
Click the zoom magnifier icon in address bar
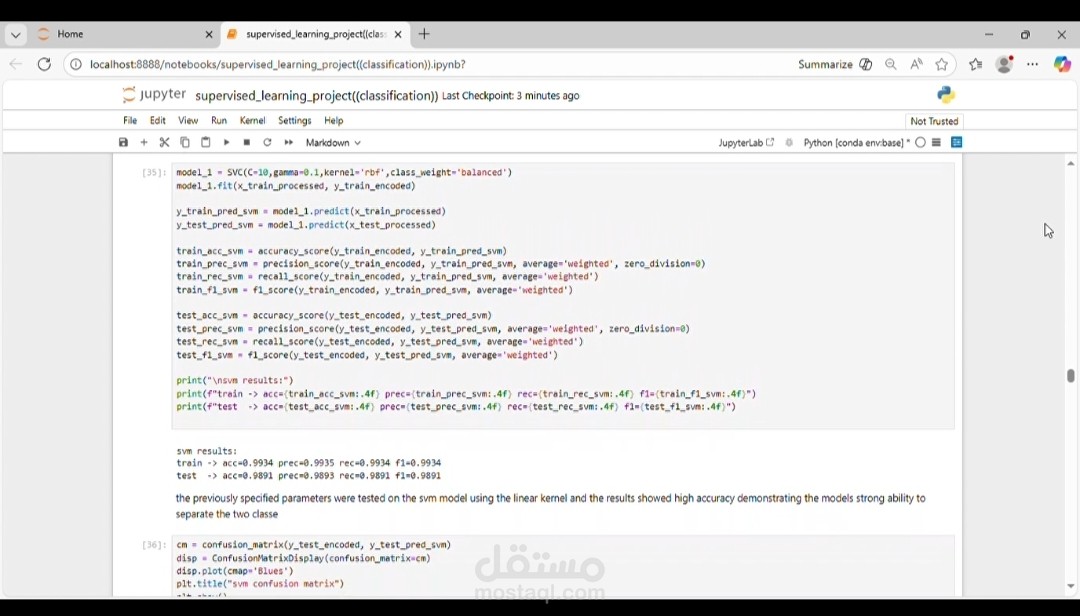pos(891,64)
